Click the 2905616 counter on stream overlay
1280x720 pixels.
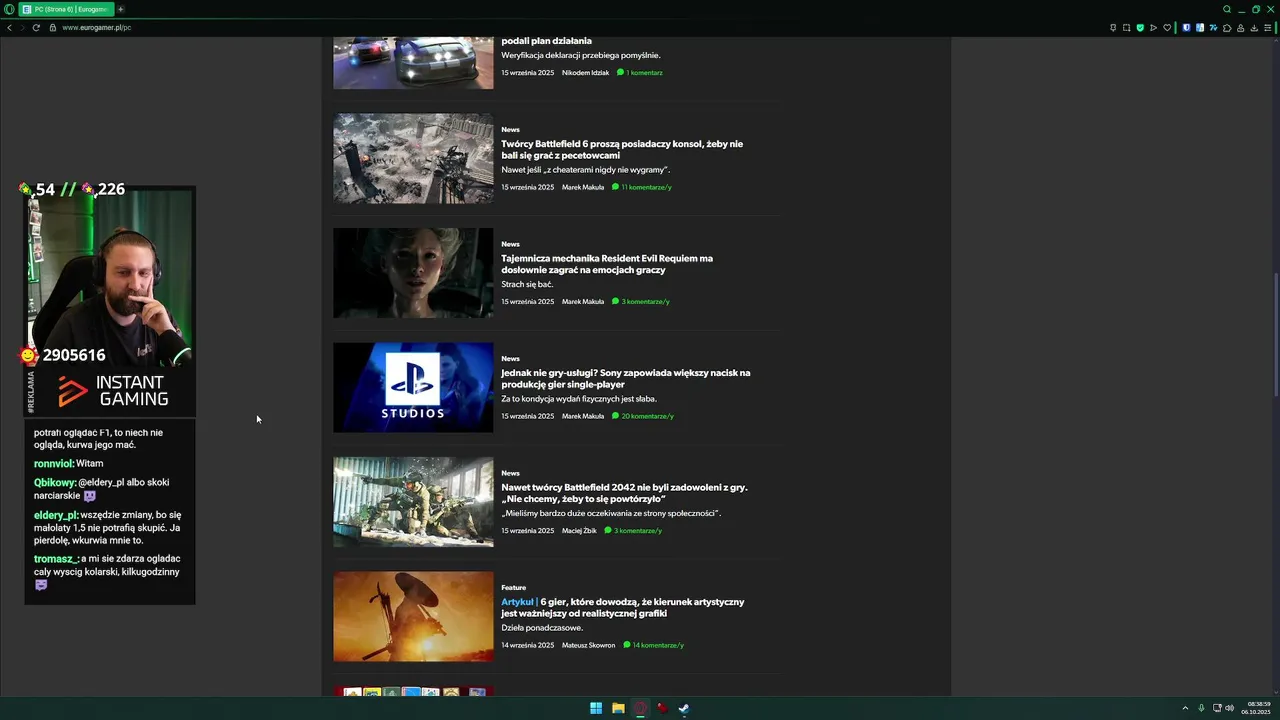[74, 355]
